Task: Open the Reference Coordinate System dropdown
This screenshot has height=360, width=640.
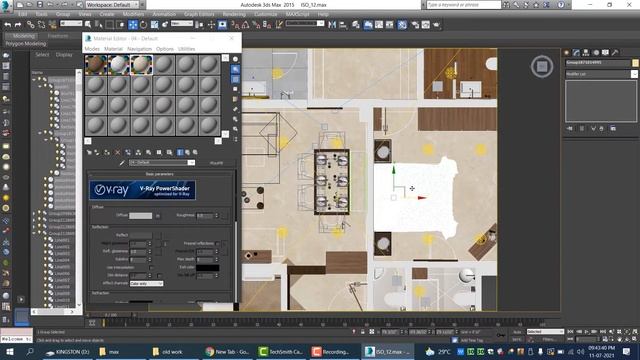Action: [x=182, y=24]
